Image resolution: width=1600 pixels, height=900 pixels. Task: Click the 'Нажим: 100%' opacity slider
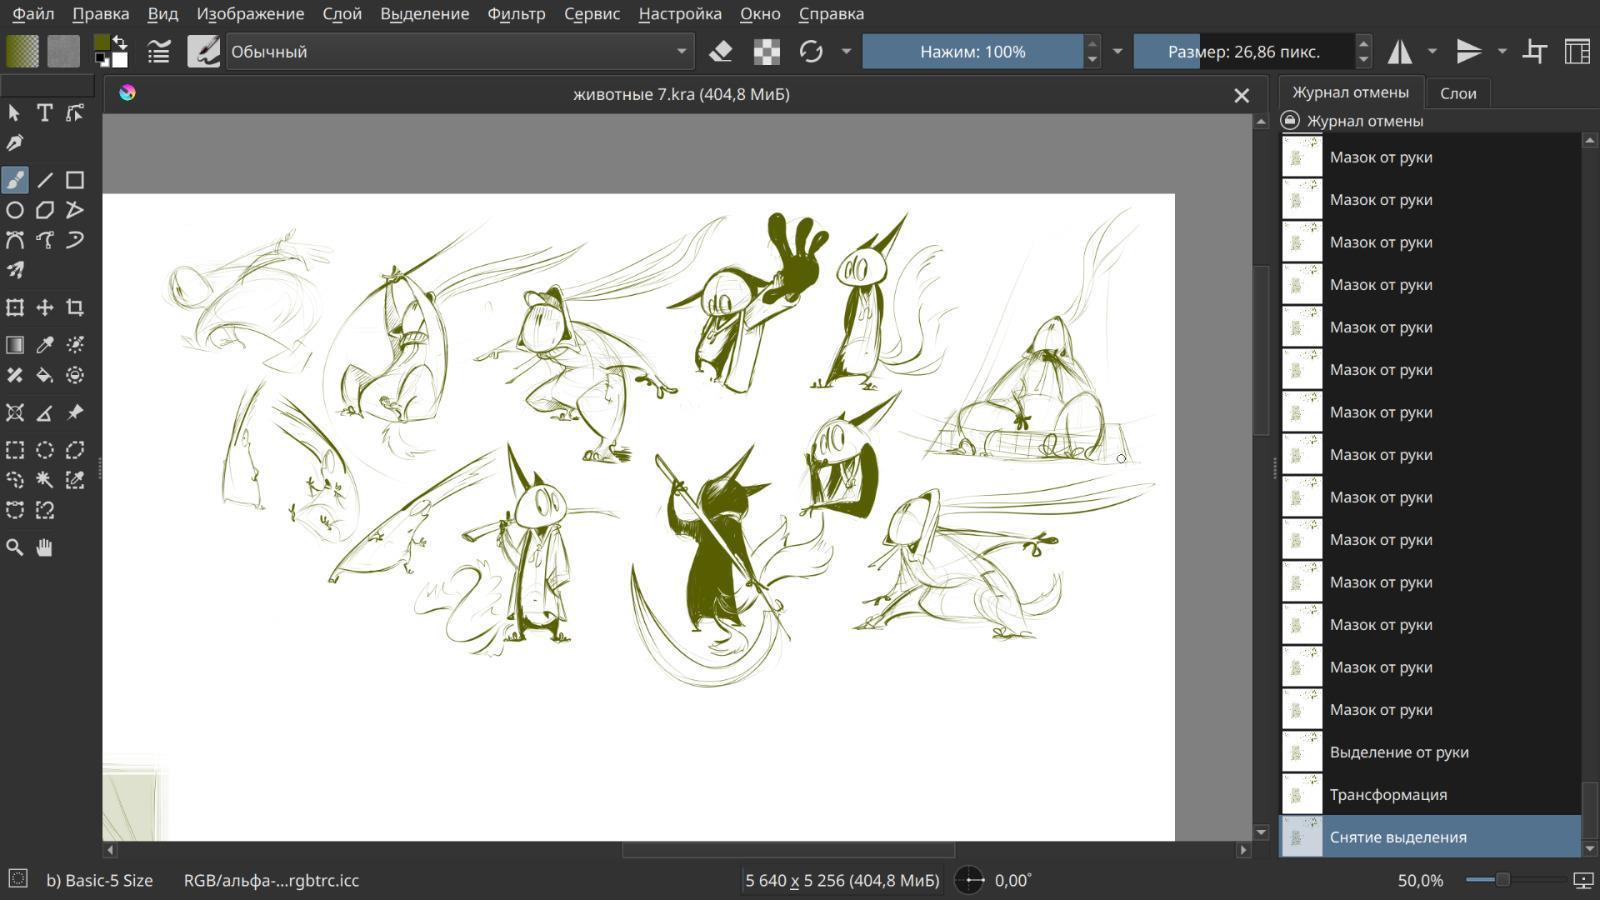tap(972, 52)
